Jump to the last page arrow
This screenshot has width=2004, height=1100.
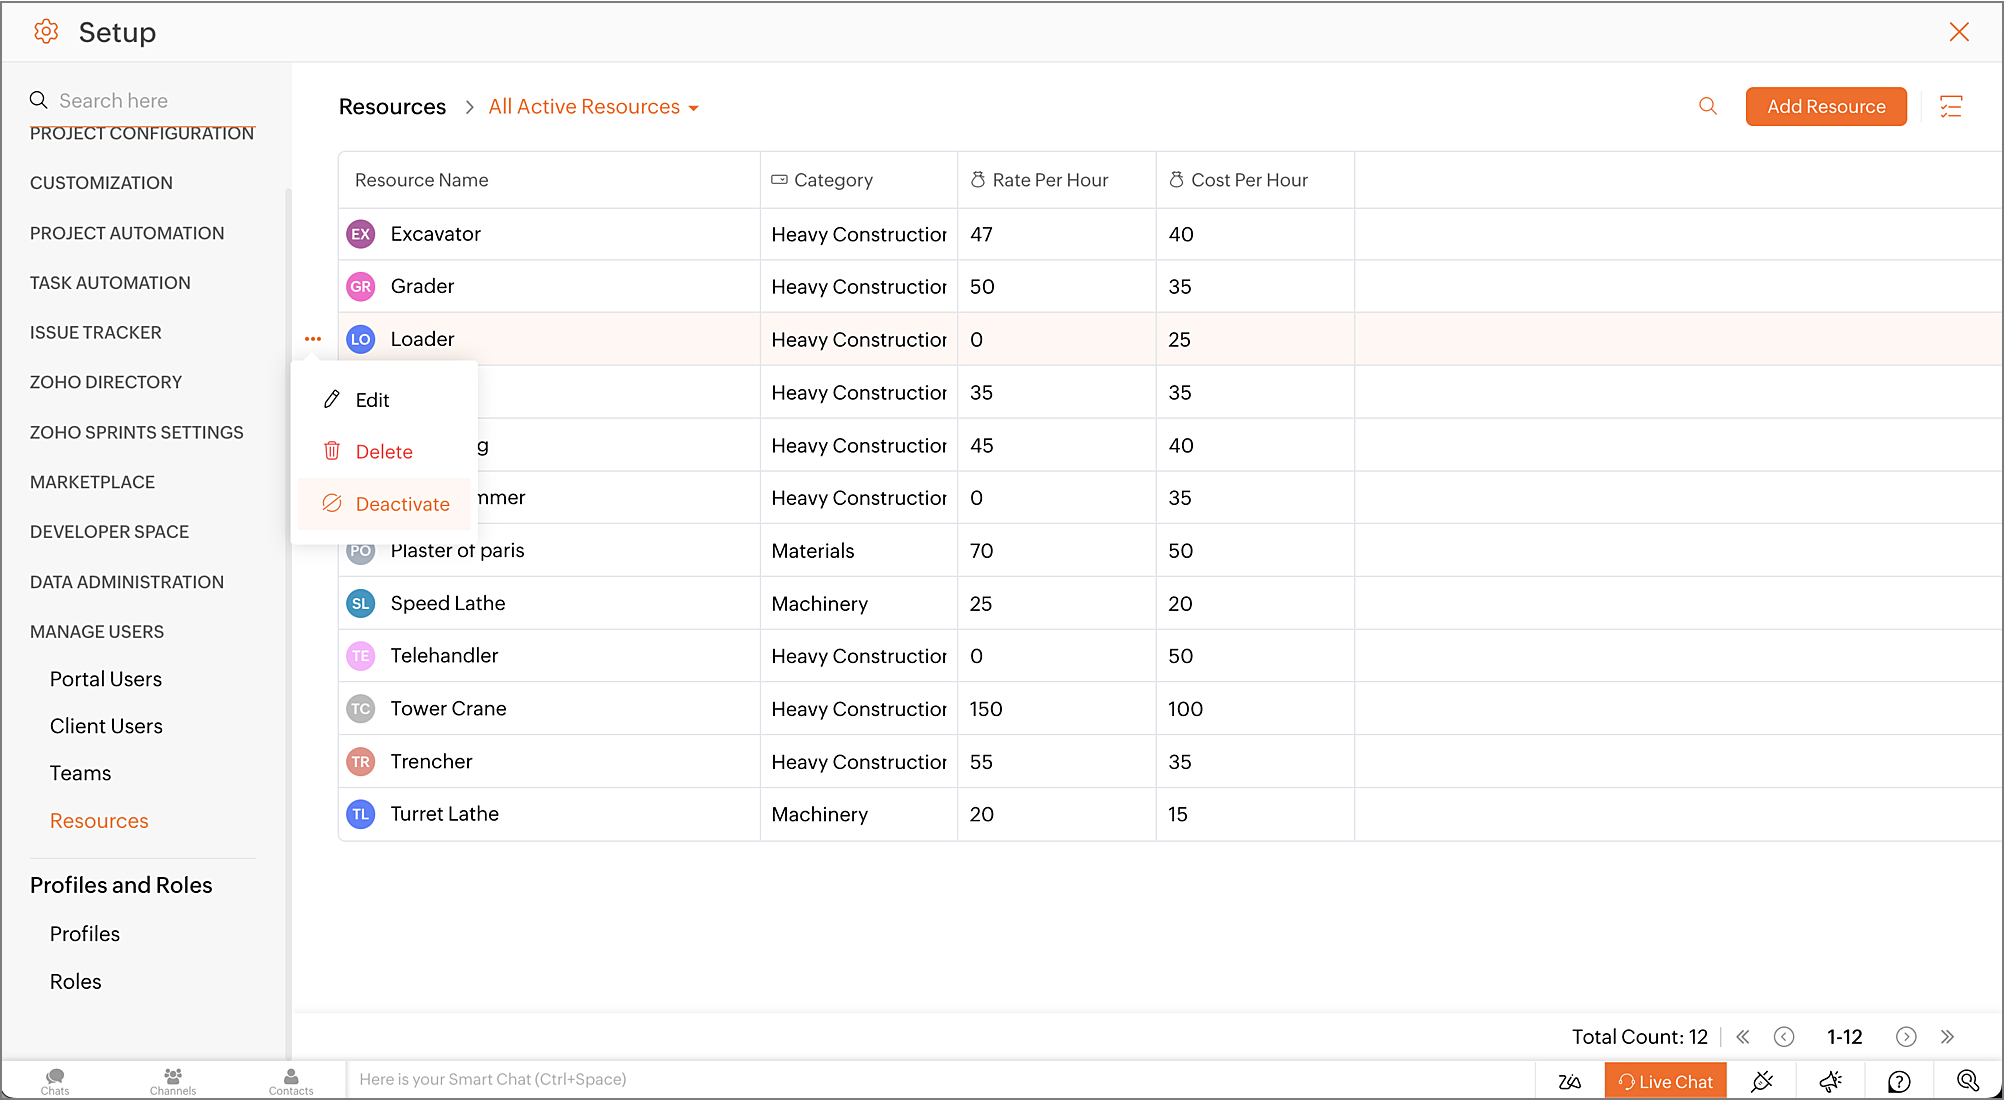[1947, 1037]
